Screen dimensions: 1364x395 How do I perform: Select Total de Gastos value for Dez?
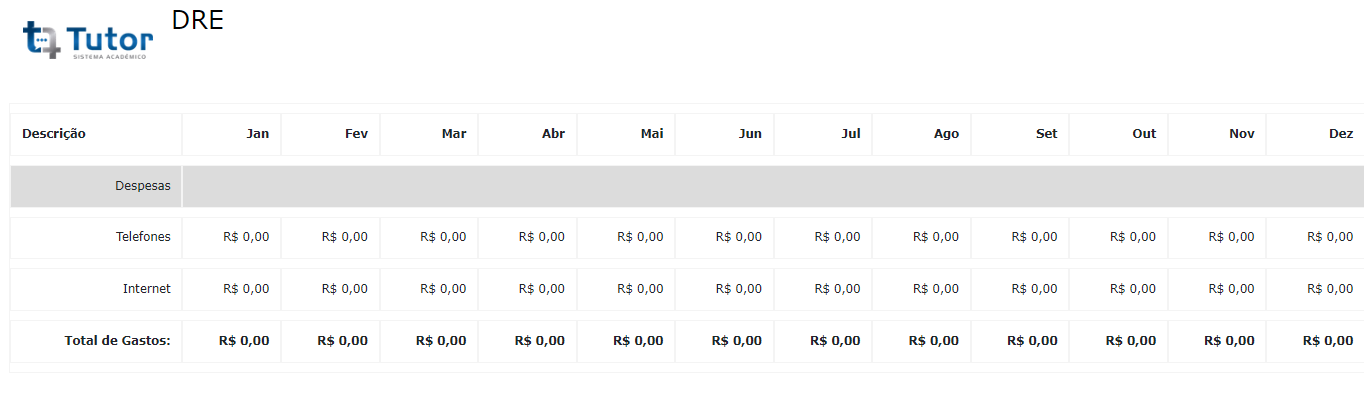pyautogui.click(x=1328, y=341)
